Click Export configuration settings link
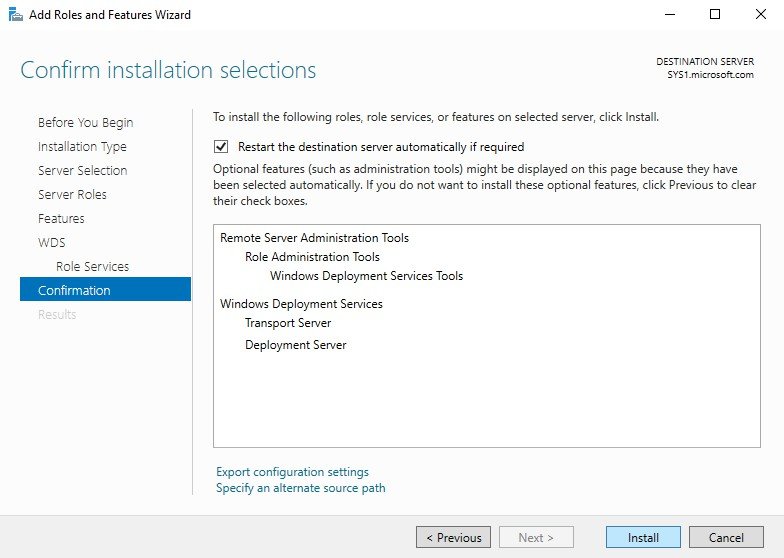Image resolution: width=784 pixels, height=558 pixels. pyautogui.click(x=292, y=472)
